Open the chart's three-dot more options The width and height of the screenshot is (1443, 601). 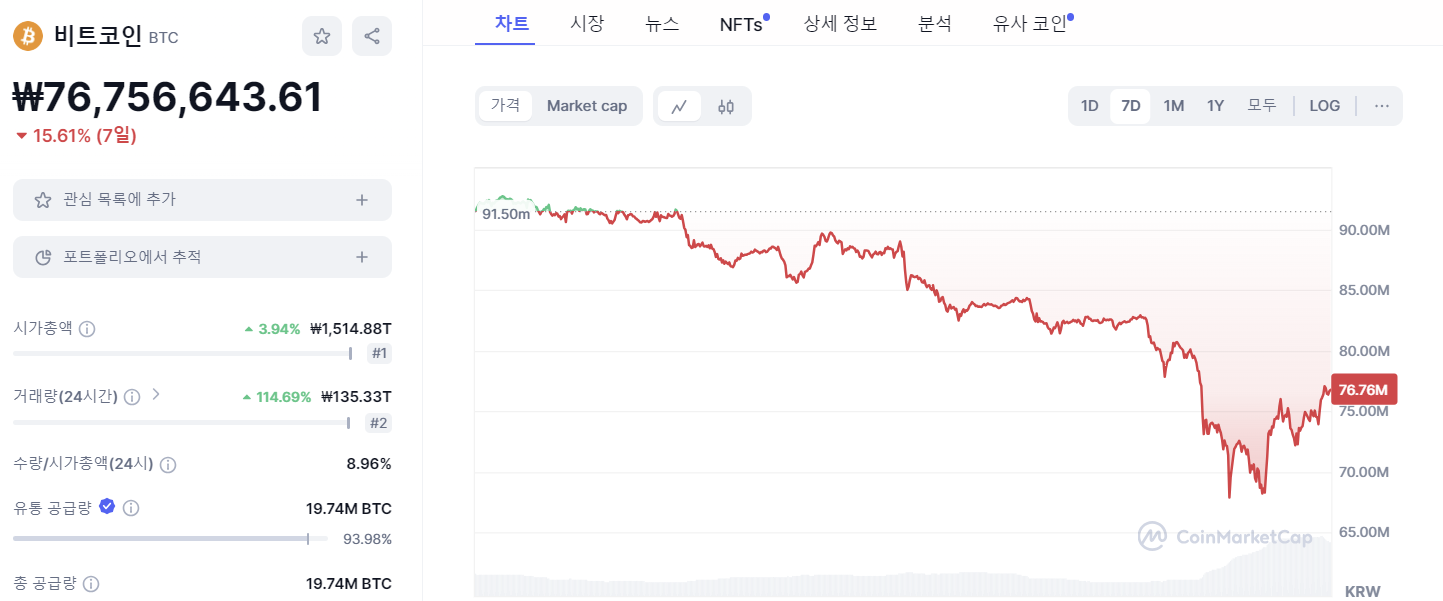1382,106
